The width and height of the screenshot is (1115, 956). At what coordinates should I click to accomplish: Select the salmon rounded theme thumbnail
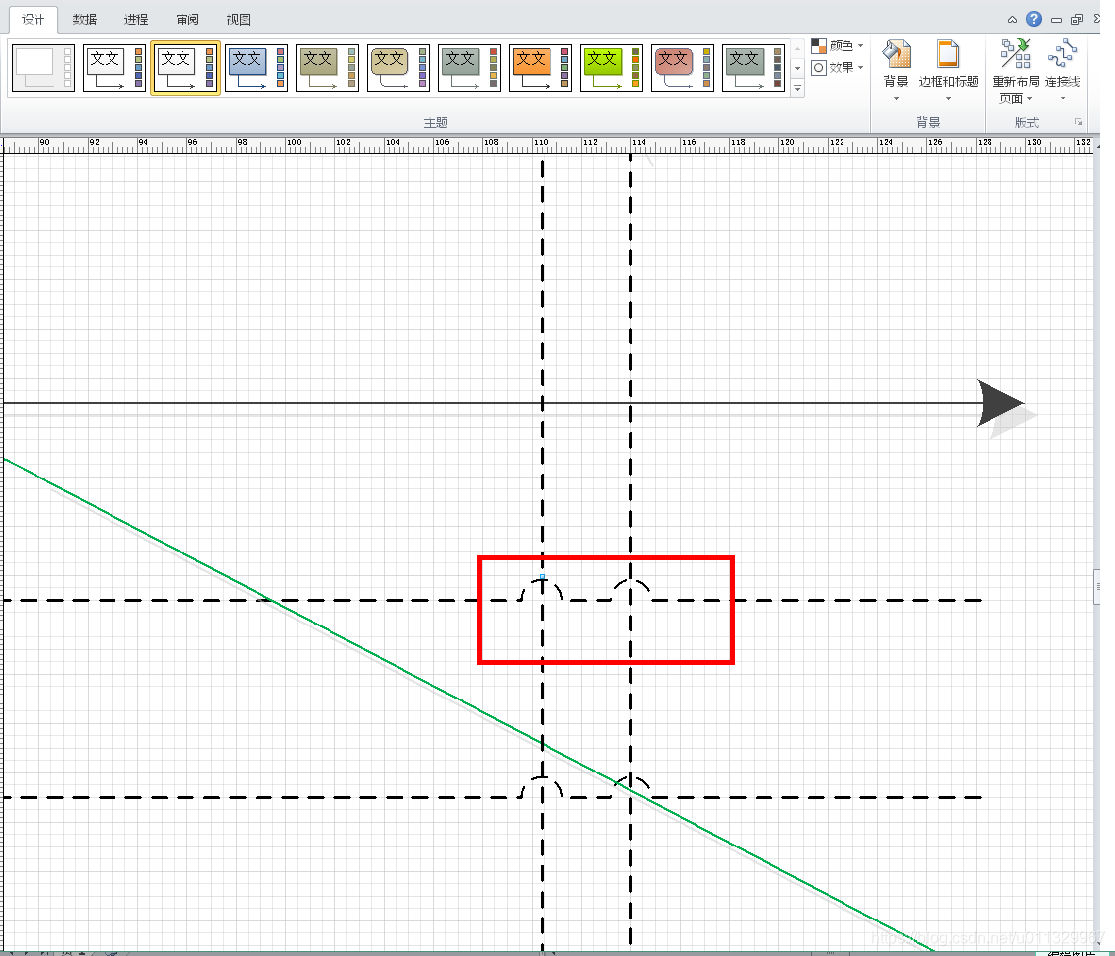(x=683, y=68)
